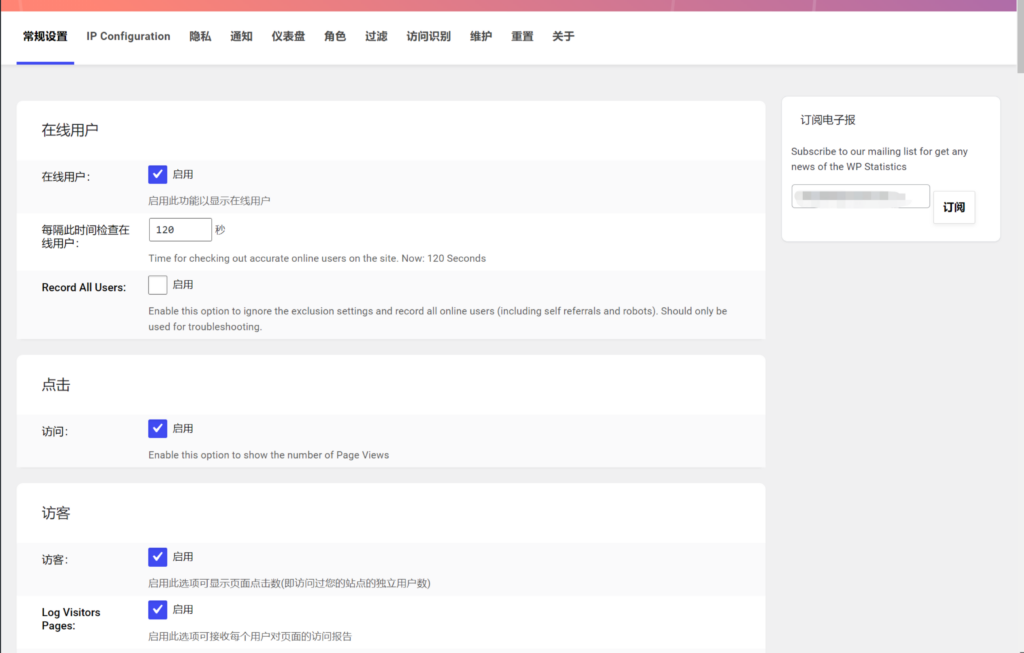Click the newsletter email address field
Screen dimensions: 1024x653
click(858, 196)
